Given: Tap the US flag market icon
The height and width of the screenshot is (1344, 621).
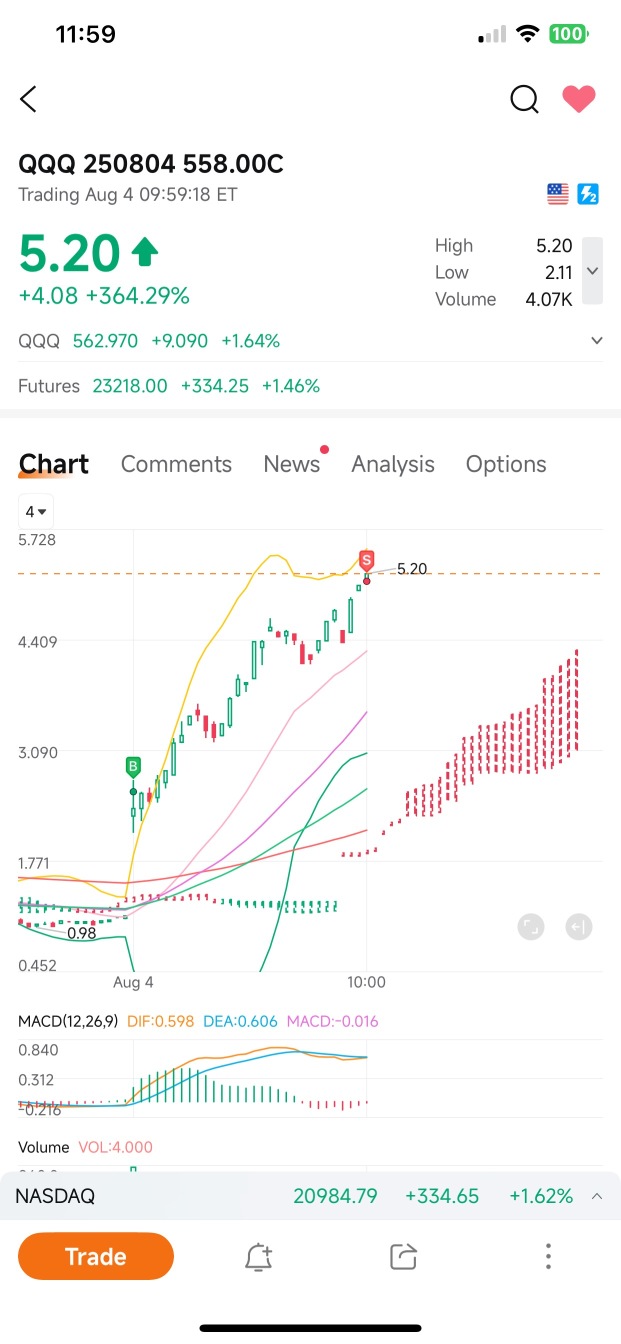Looking at the screenshot, I should (x=558, y=195).
